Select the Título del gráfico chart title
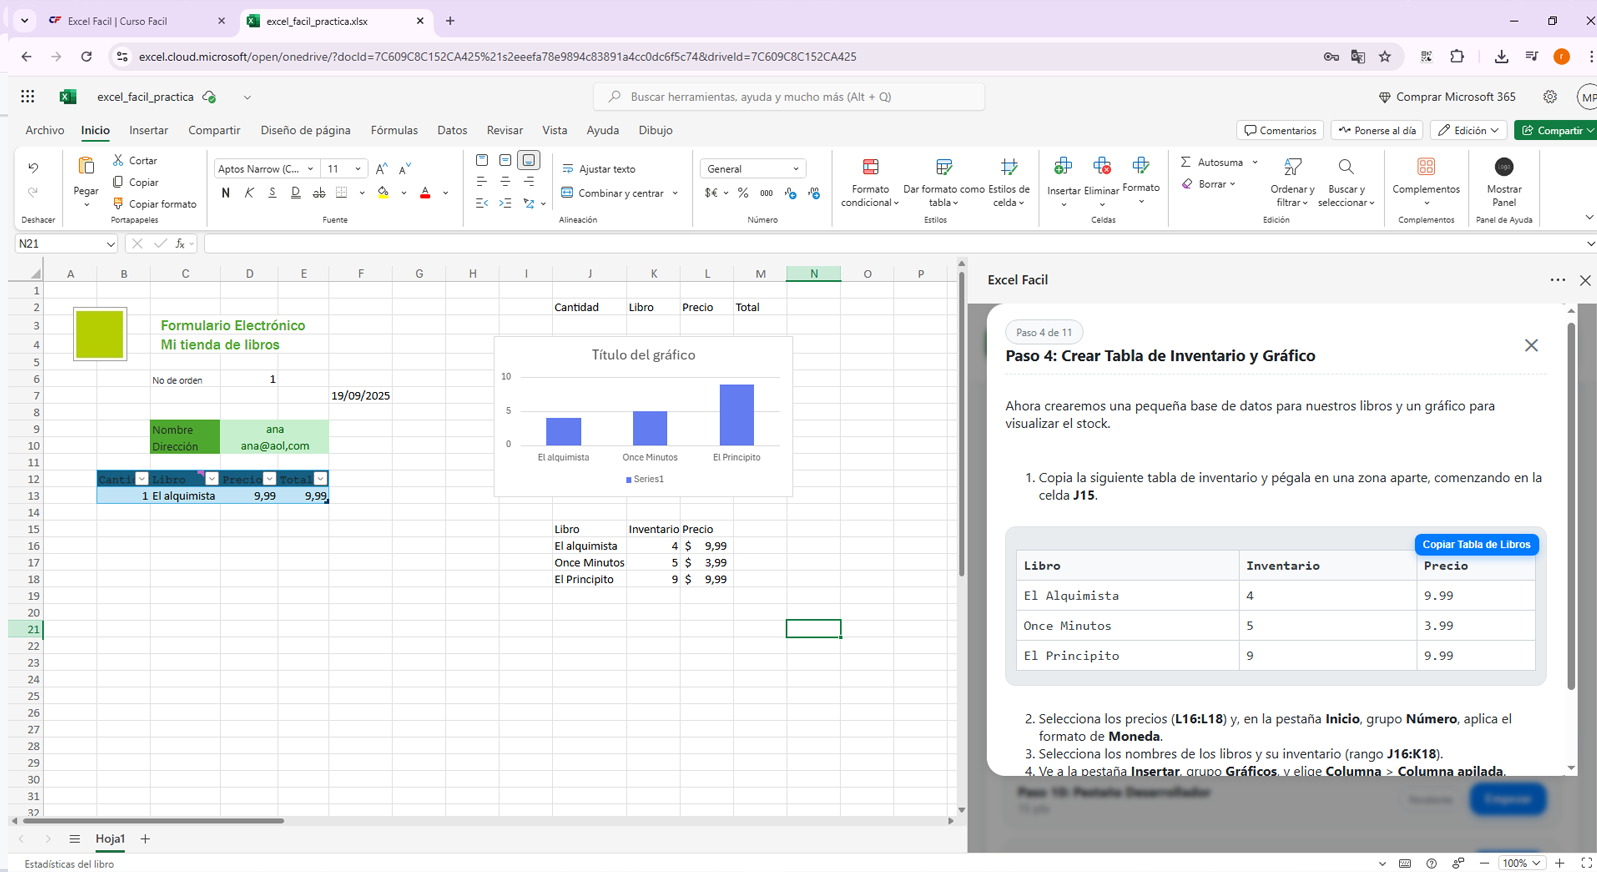The image size is (1597, 872). (x=643, y=355)
